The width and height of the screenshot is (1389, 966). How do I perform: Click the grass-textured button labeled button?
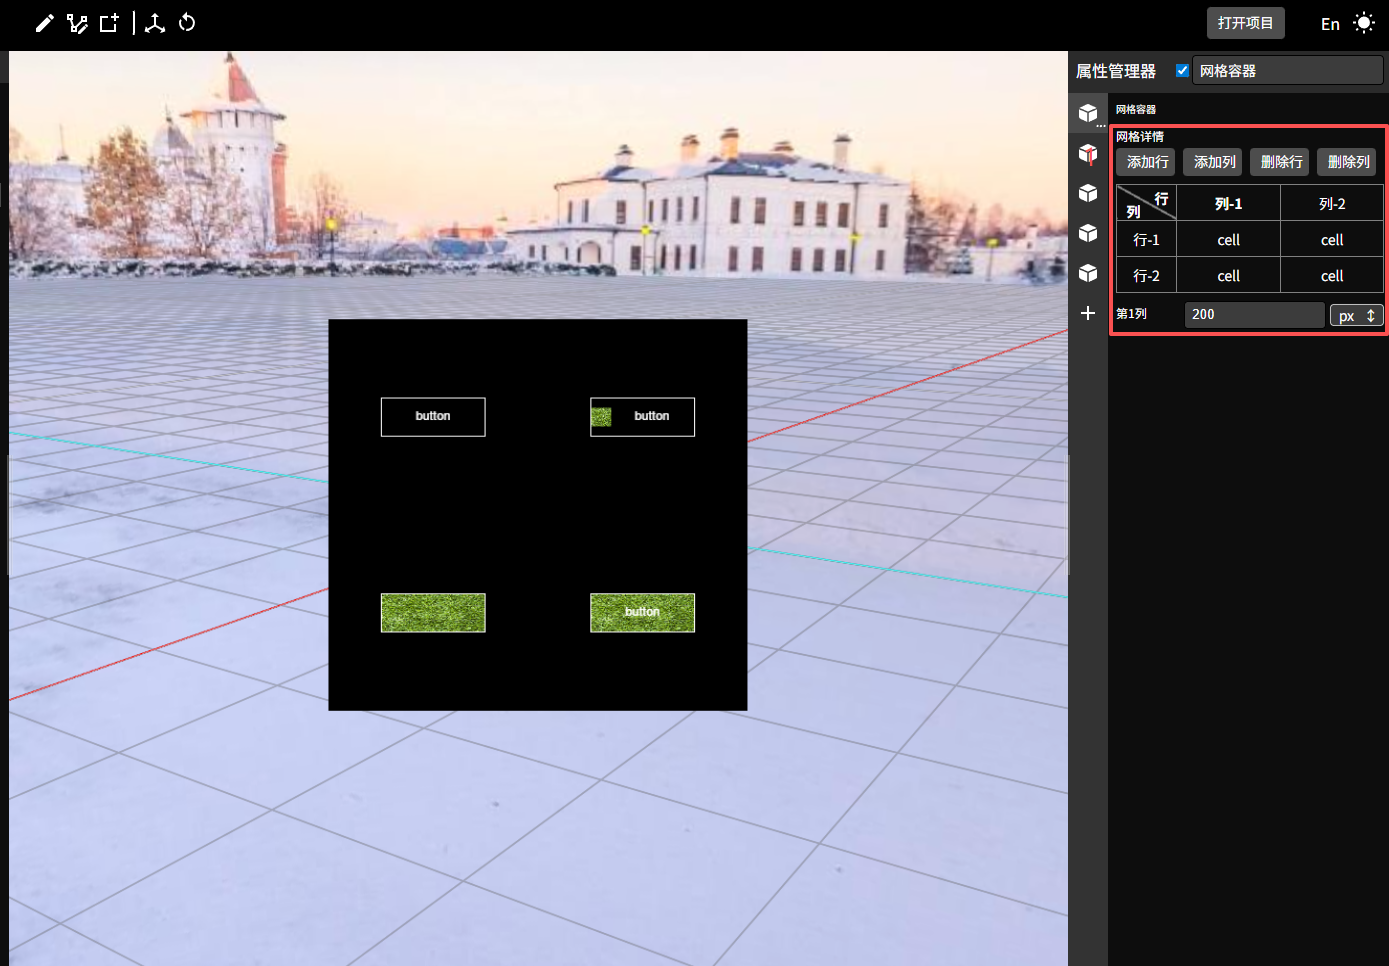(x=642, y=613)
